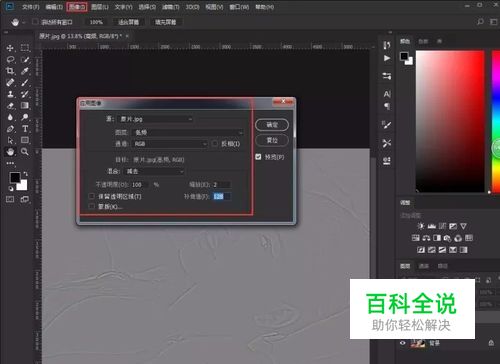The image size is (500, 364).
Task: Enable the Invert checkbox in Apply Image
Action: coord(215,144)
